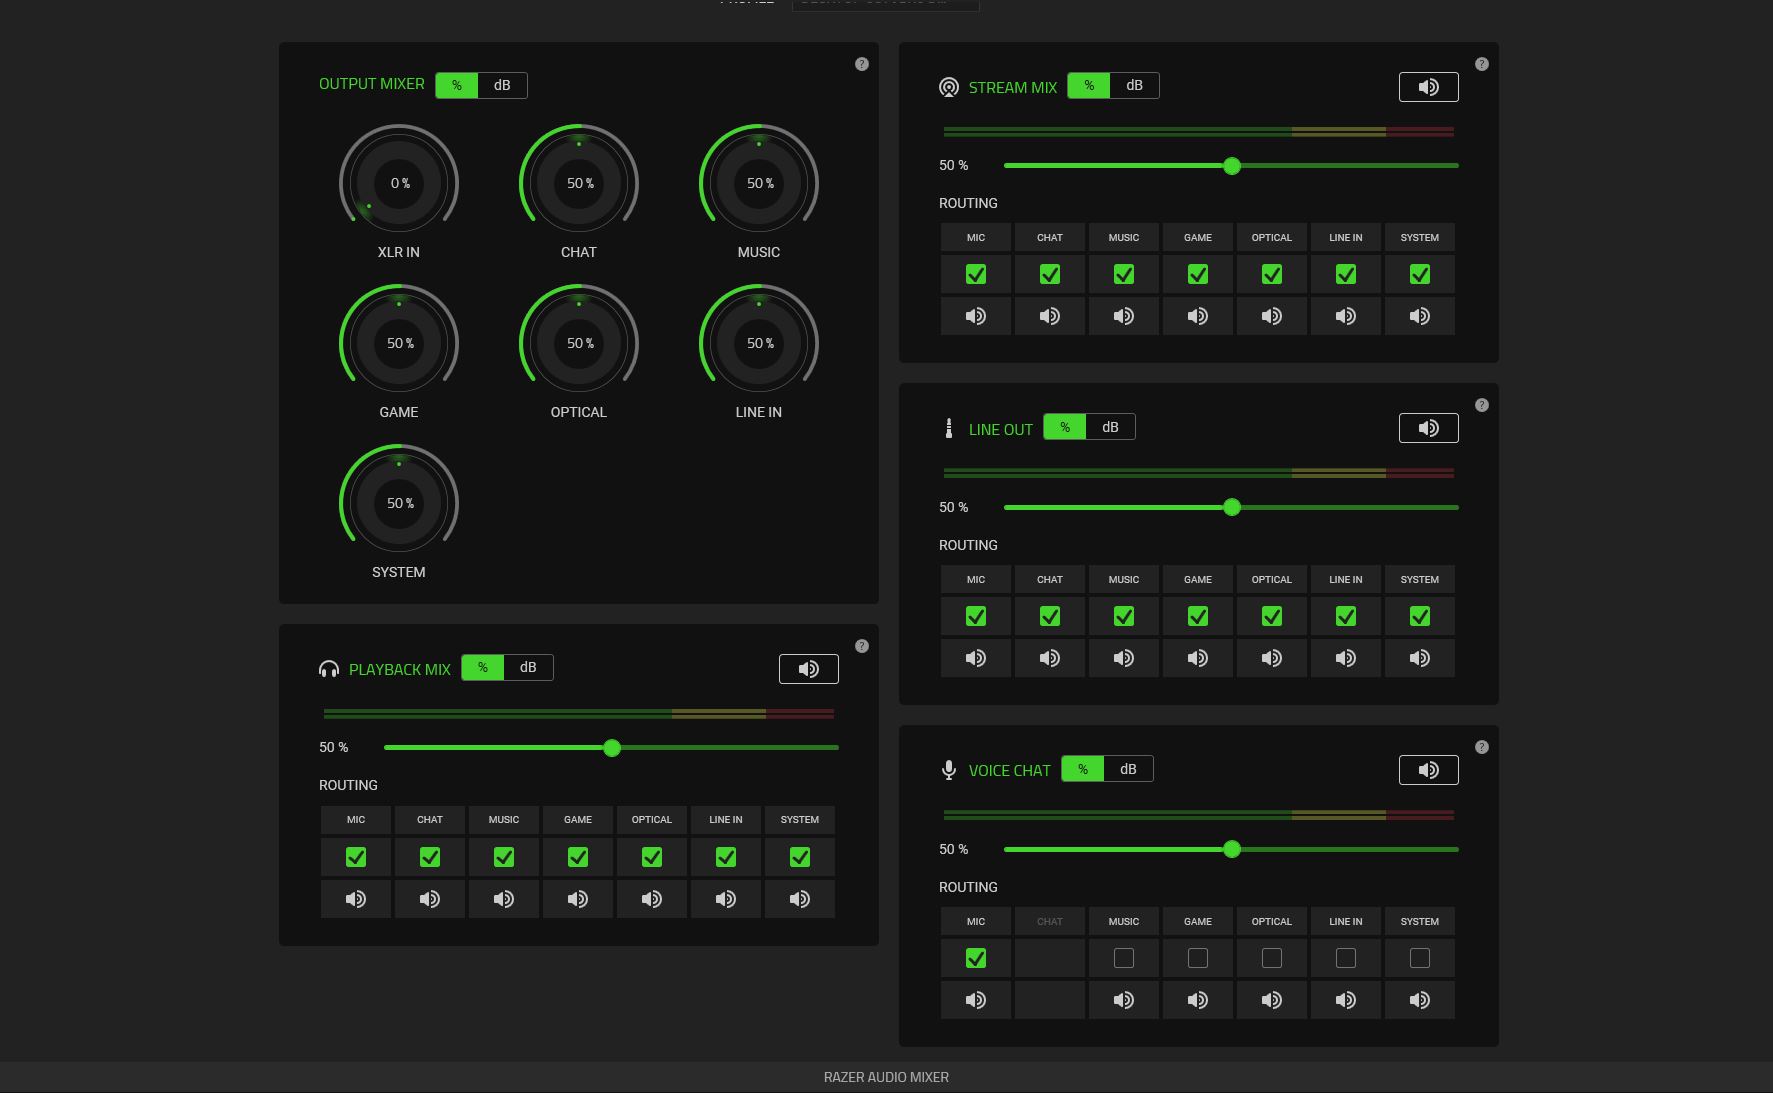Click the microphone icon beside Voice Chat
Viewport: 1773px width, 1093px height.
pyautogui.click(x=948, y=769)
